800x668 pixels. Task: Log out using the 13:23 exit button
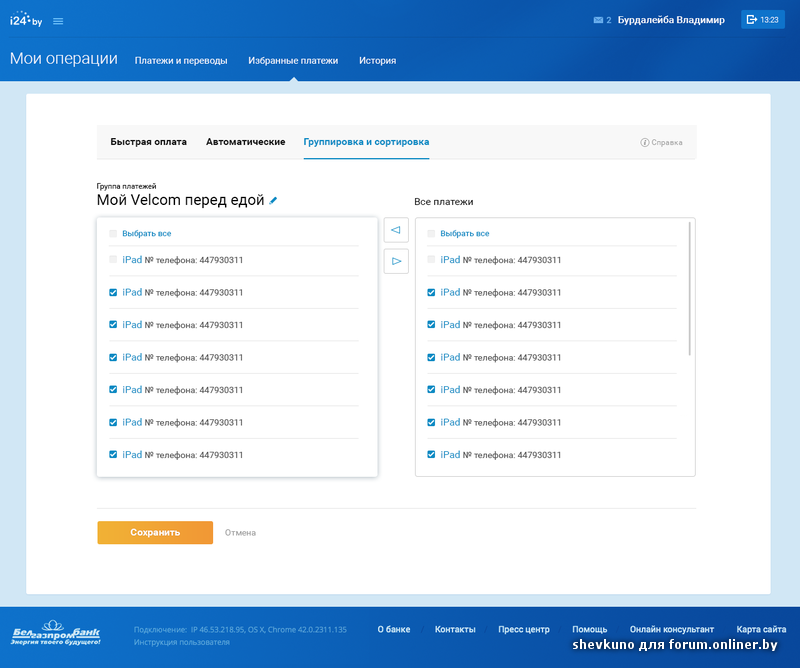[x=763, y=20]
